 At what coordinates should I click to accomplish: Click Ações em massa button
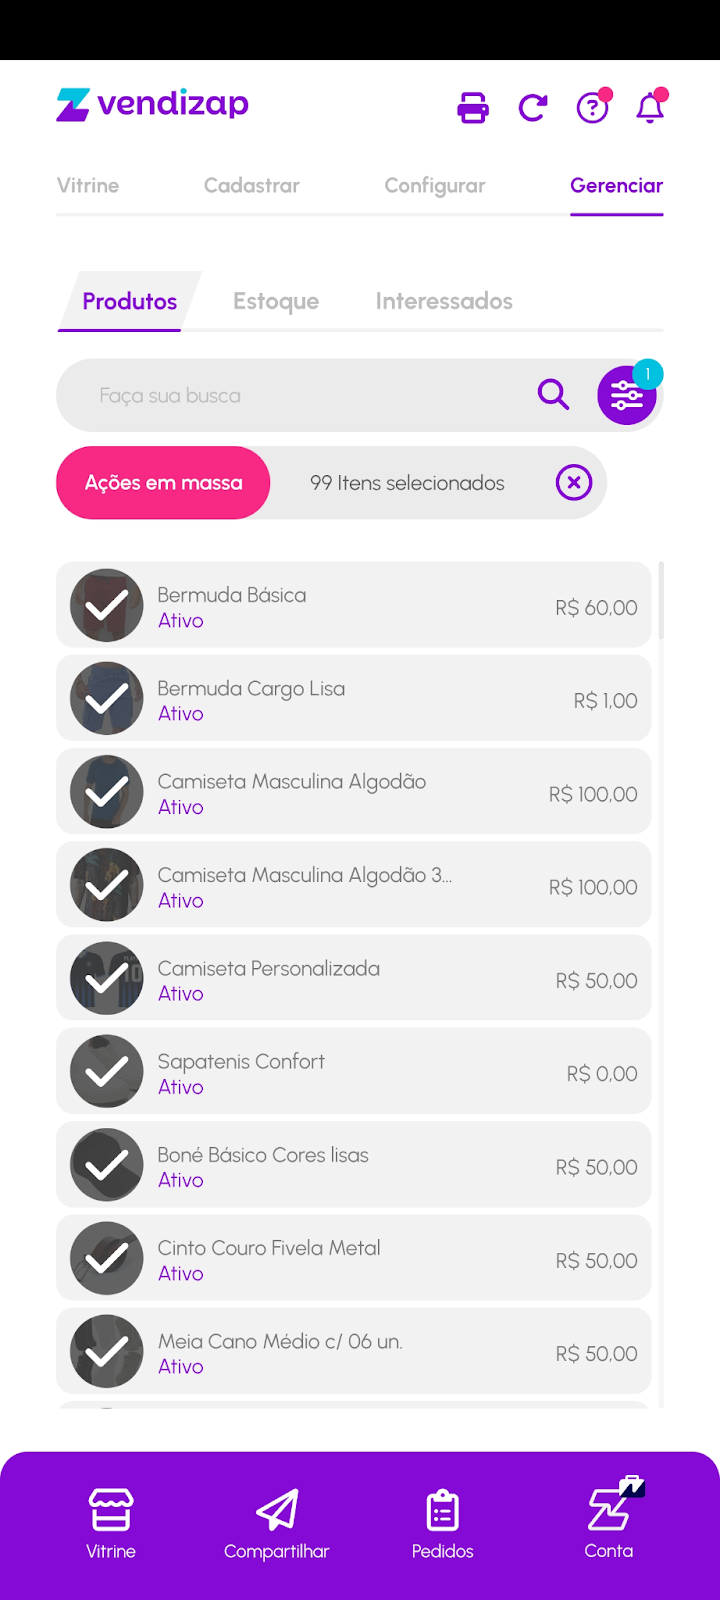(x=163, y=483)
